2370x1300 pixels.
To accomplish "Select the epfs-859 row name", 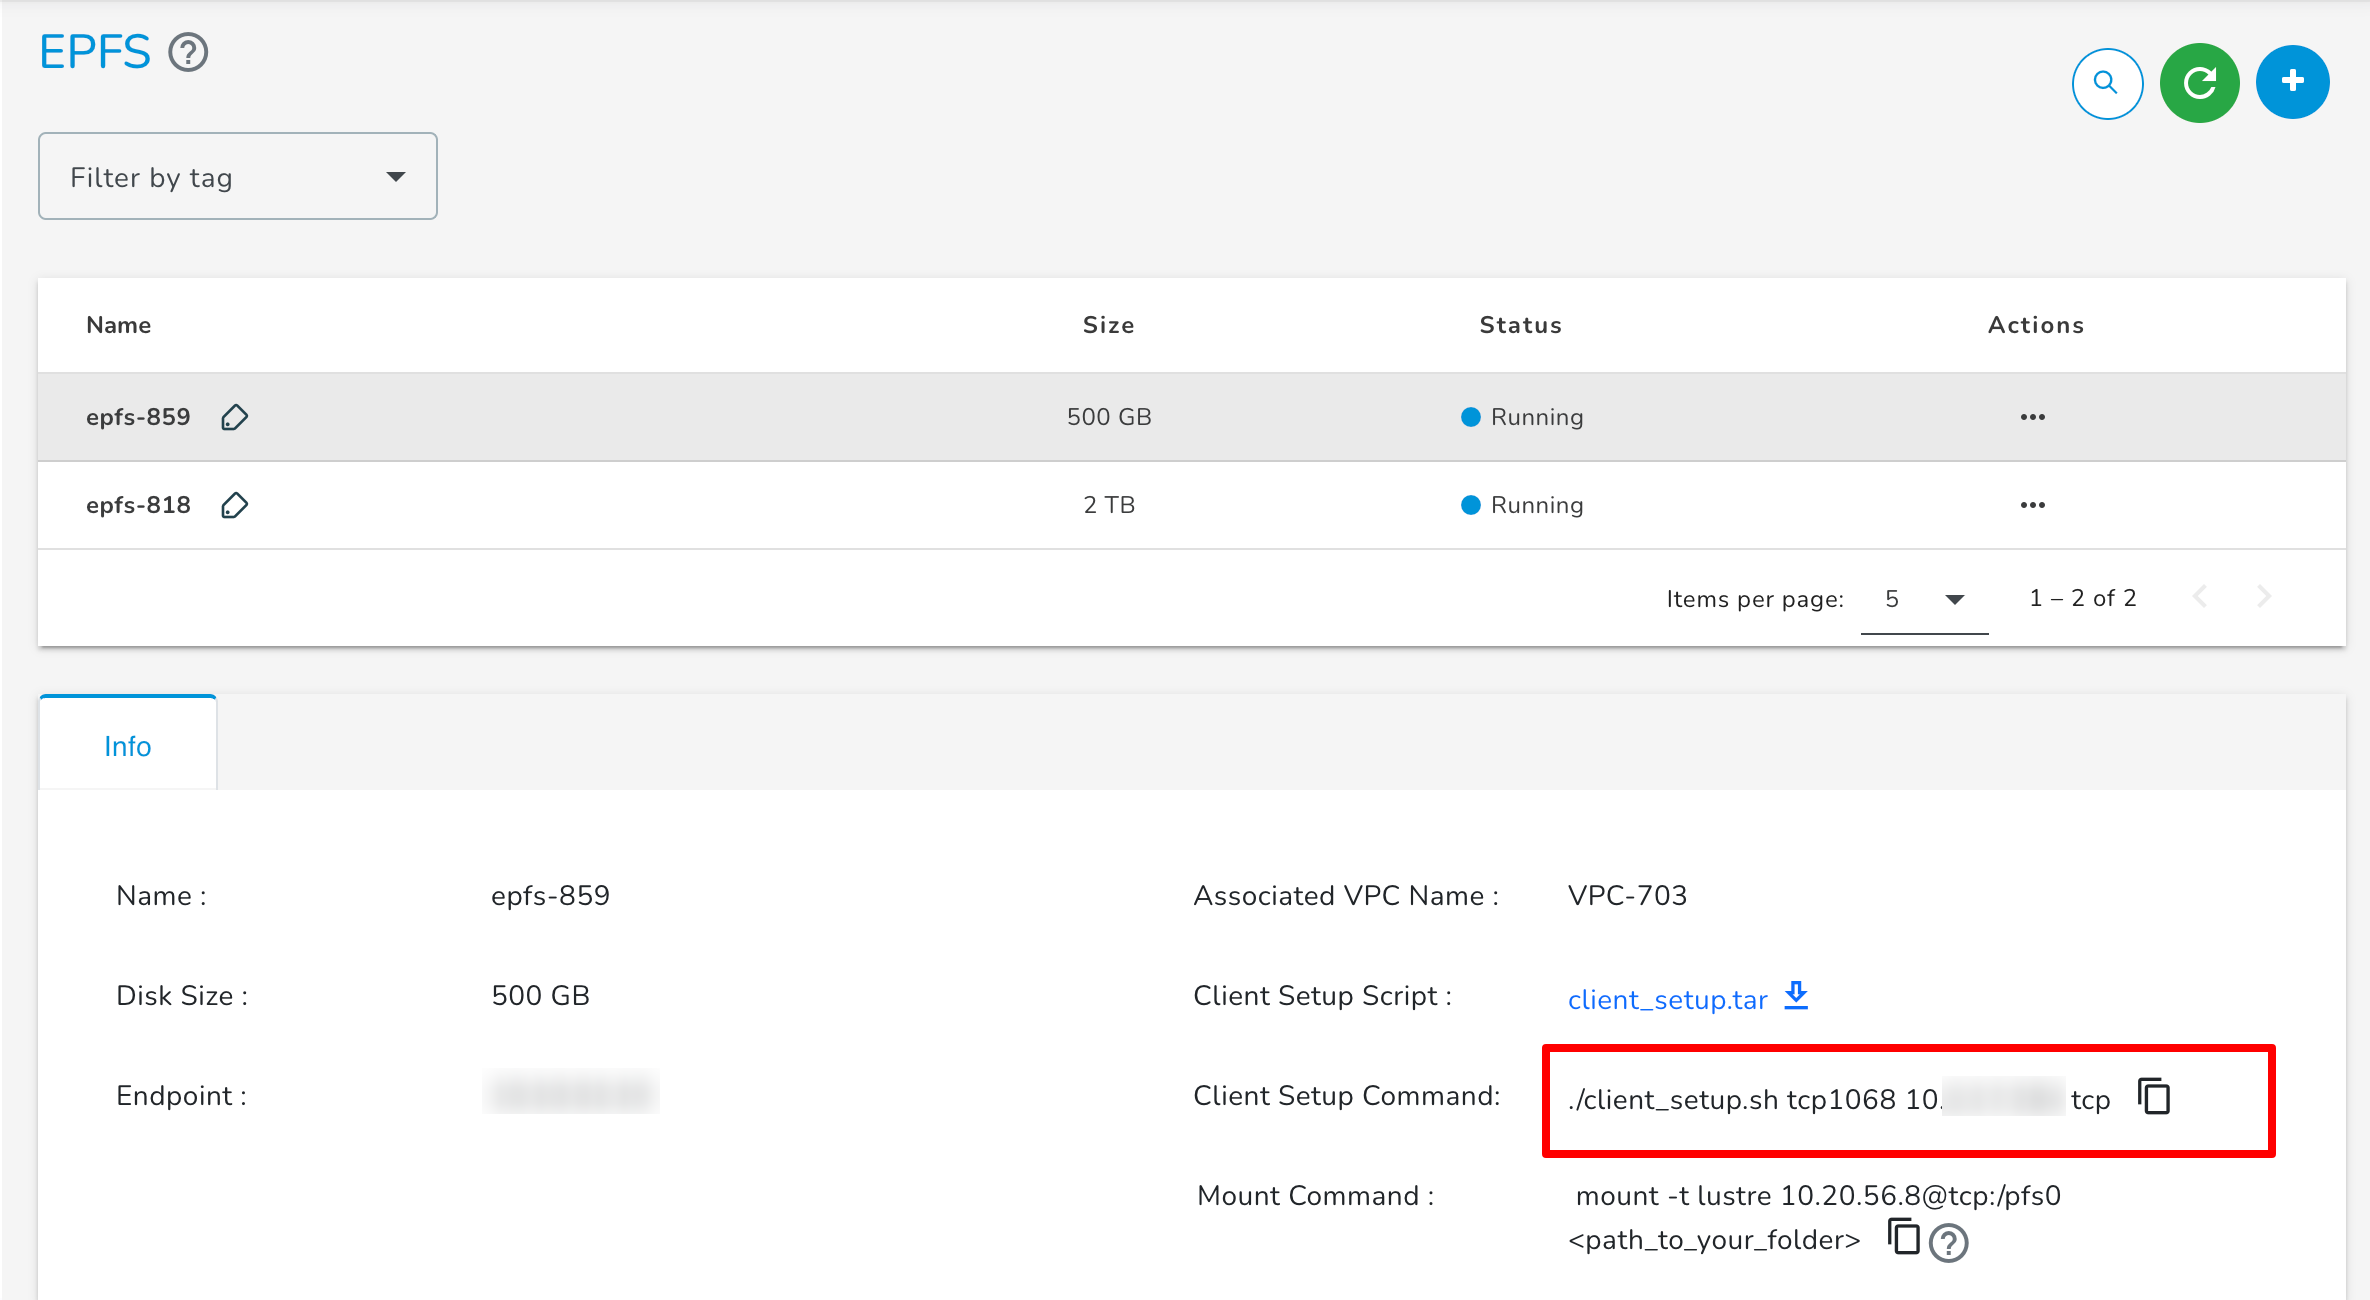I will click(x=138, y=417).
